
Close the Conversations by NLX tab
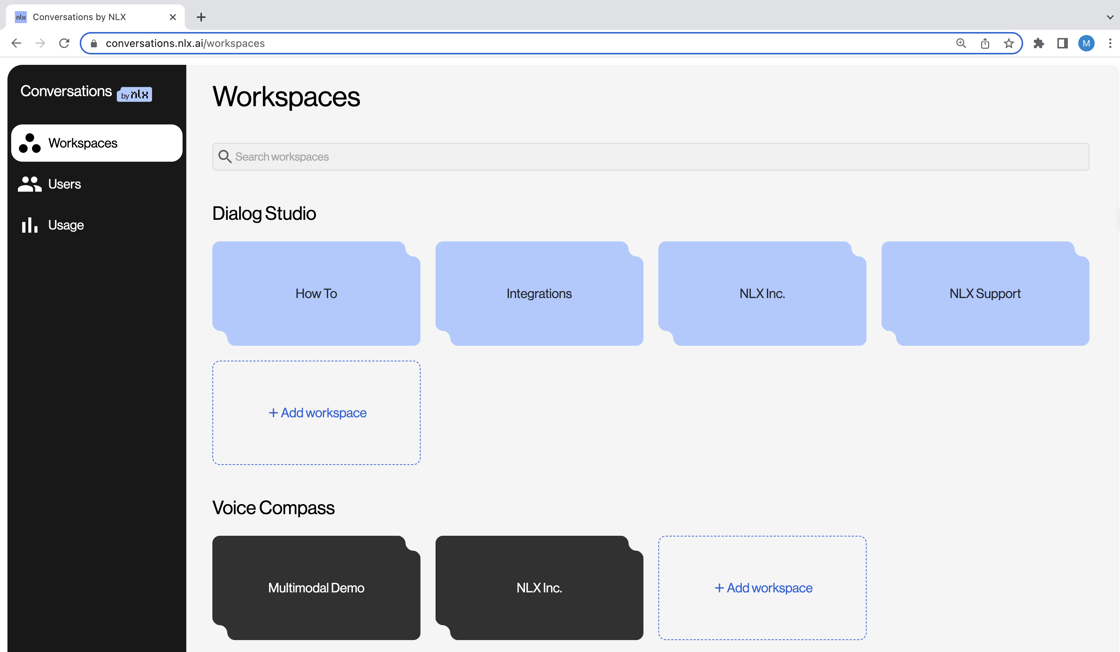click(172, 16)
